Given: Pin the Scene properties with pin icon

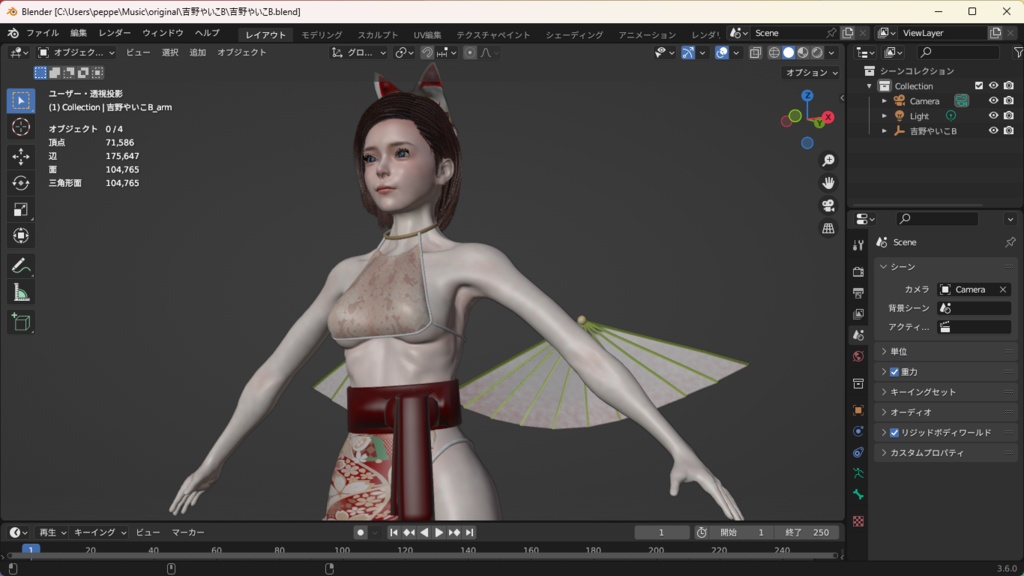Looking at the screenshot, I should pyautogui.click(x=1010, y=242).
